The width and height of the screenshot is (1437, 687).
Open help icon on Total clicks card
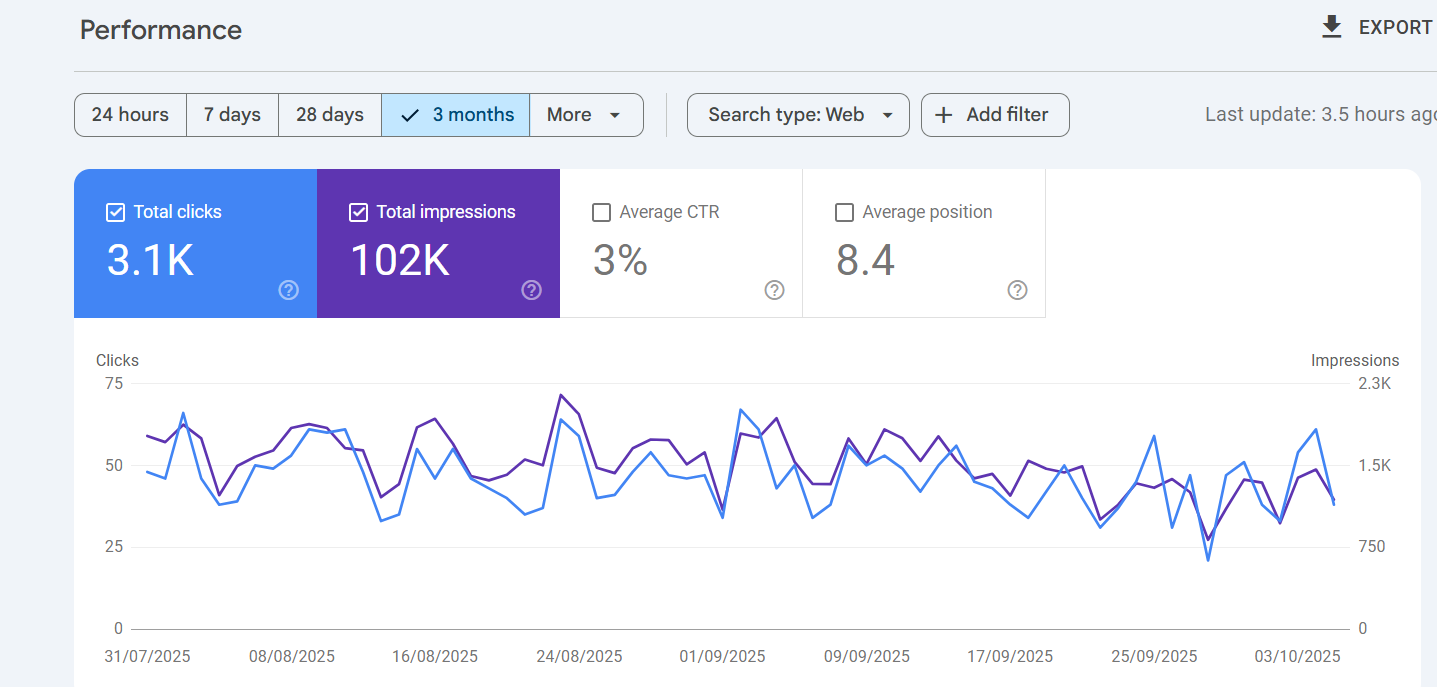[x=288, y=290]
